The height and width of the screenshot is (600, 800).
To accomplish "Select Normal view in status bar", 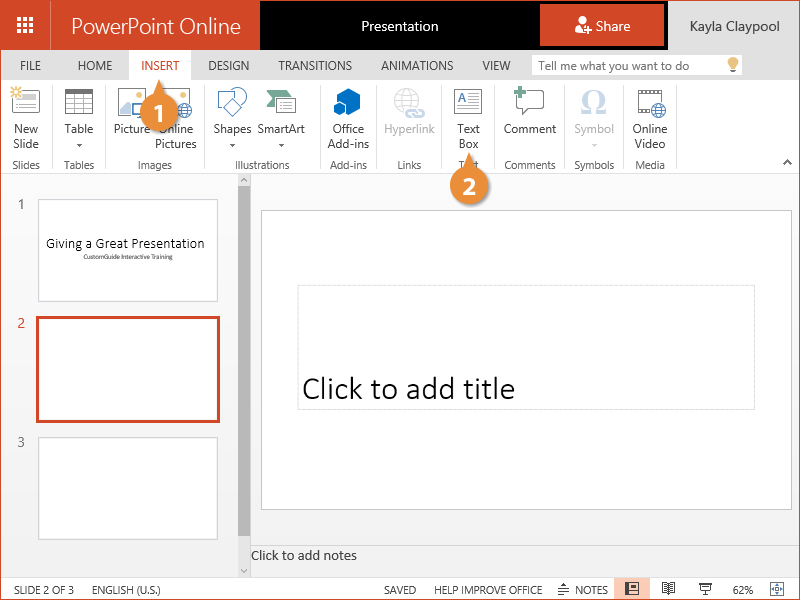I will click(x=632, y=589).
